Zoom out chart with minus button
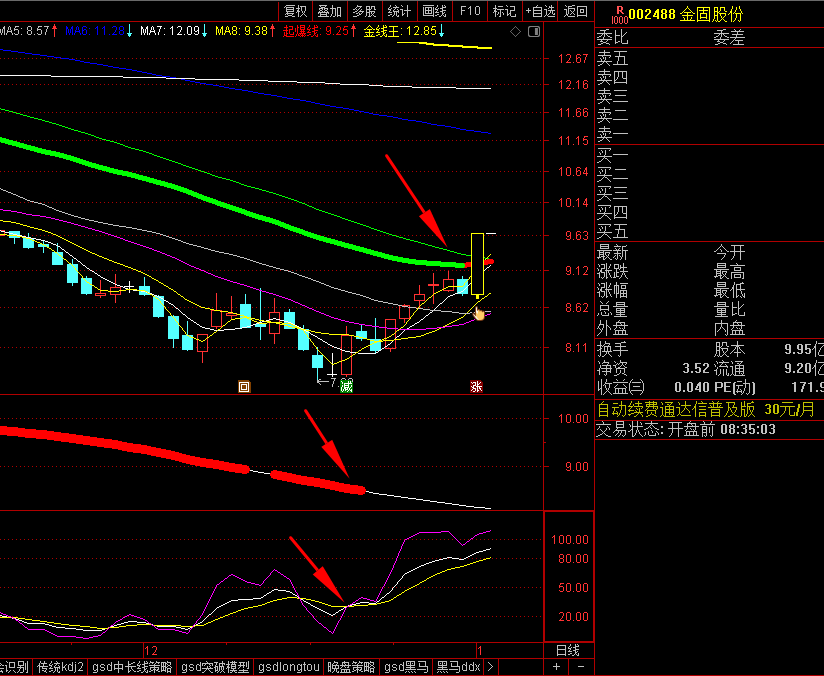This screenshot has width=824, height=676. (x=579, y=667)
